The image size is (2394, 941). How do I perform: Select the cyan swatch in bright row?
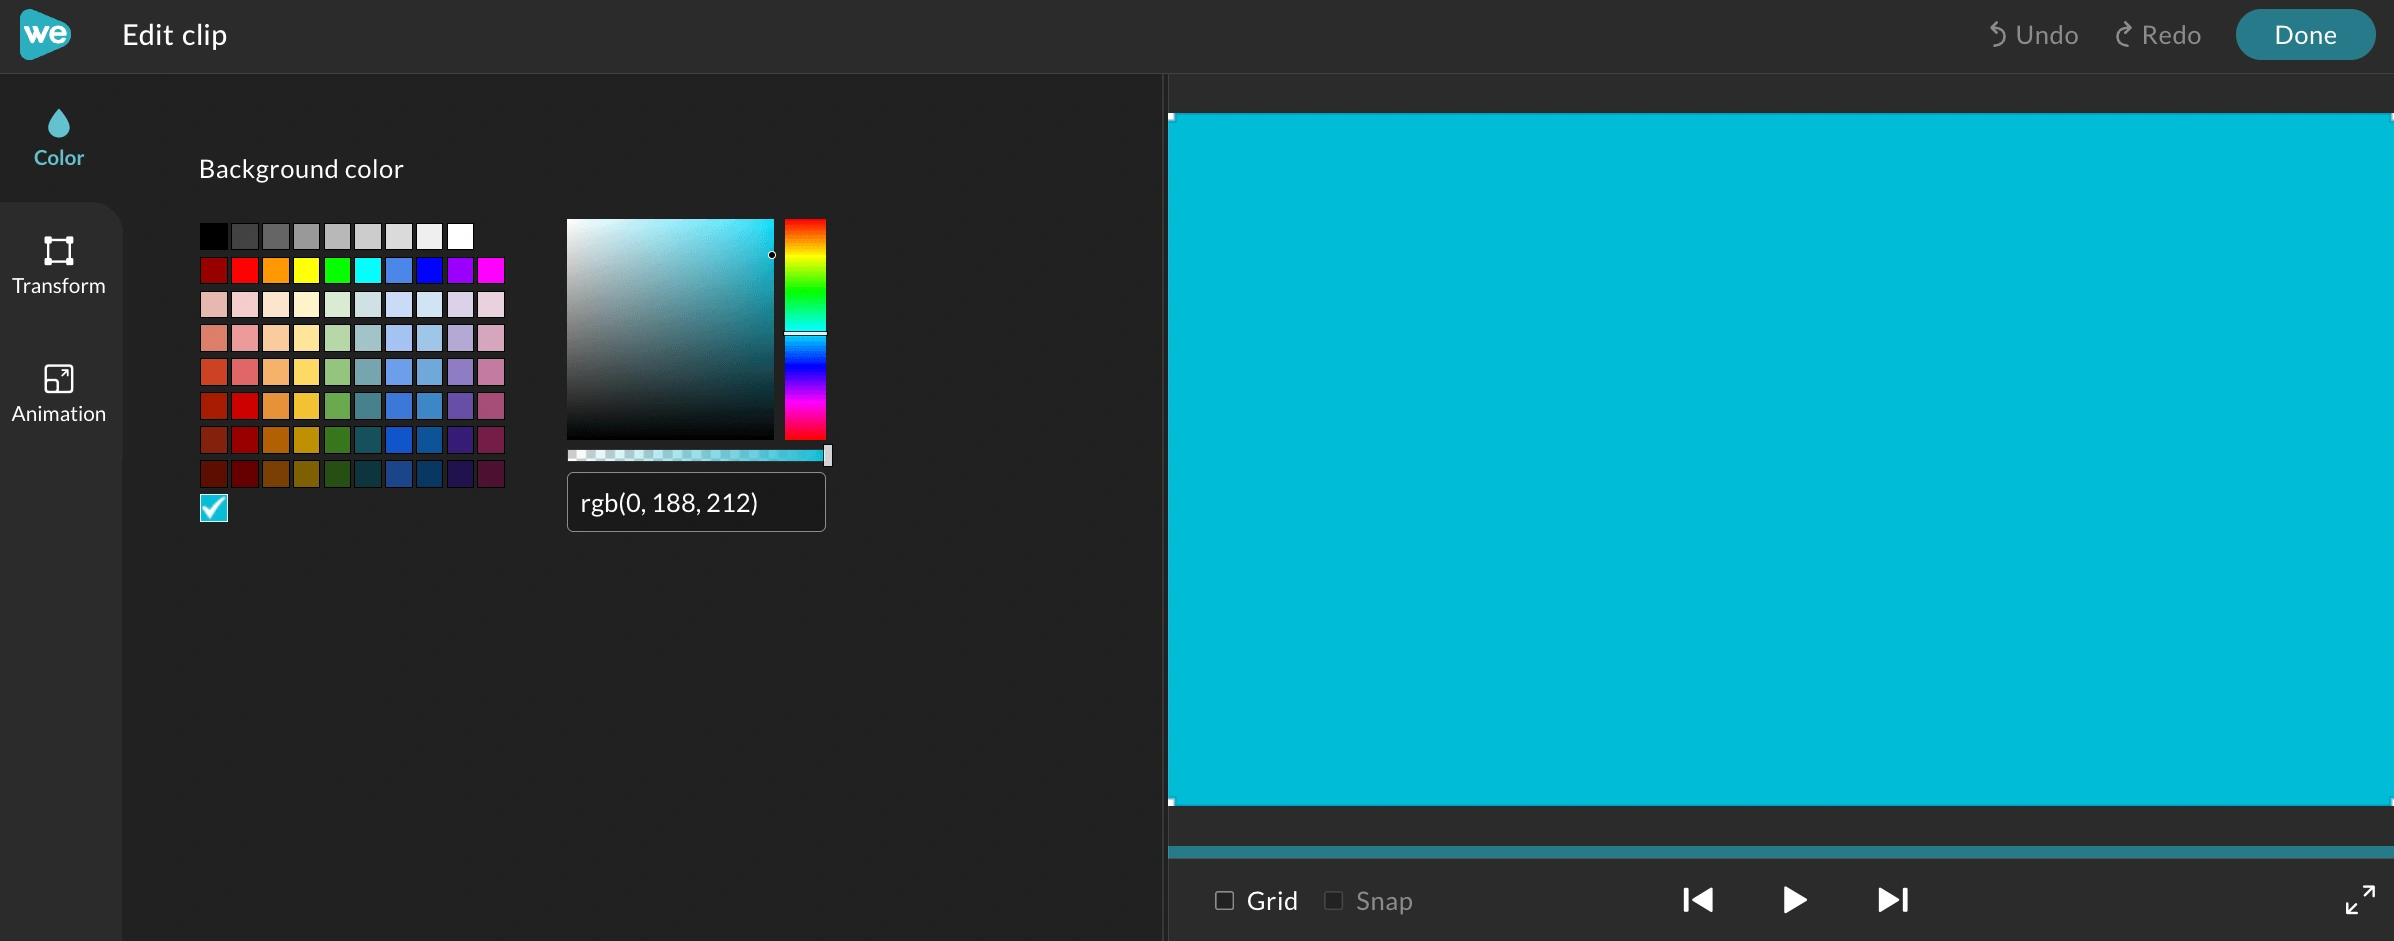coord(368,270)
